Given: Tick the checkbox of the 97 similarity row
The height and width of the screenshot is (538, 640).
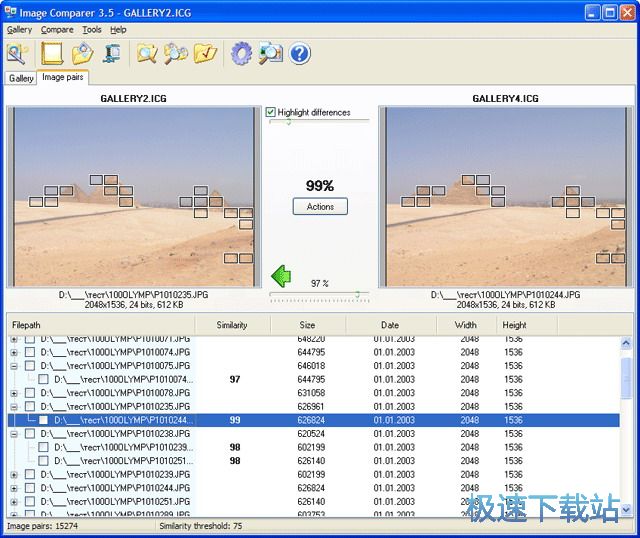Looking at the screenshot, I should [x=43, y=380].
